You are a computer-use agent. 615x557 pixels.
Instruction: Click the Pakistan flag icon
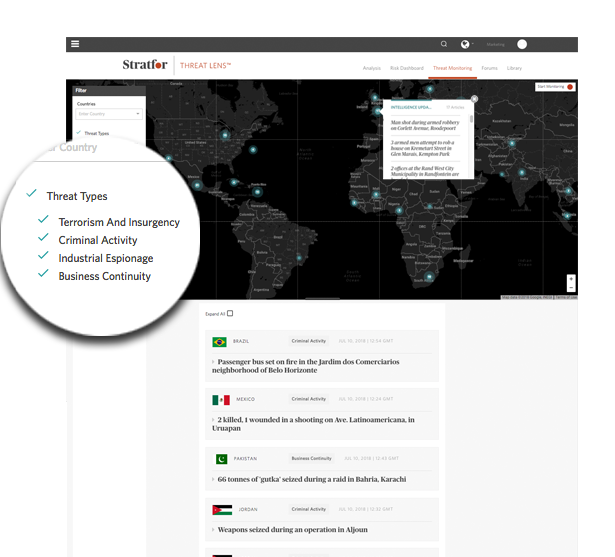coord(222,459)
